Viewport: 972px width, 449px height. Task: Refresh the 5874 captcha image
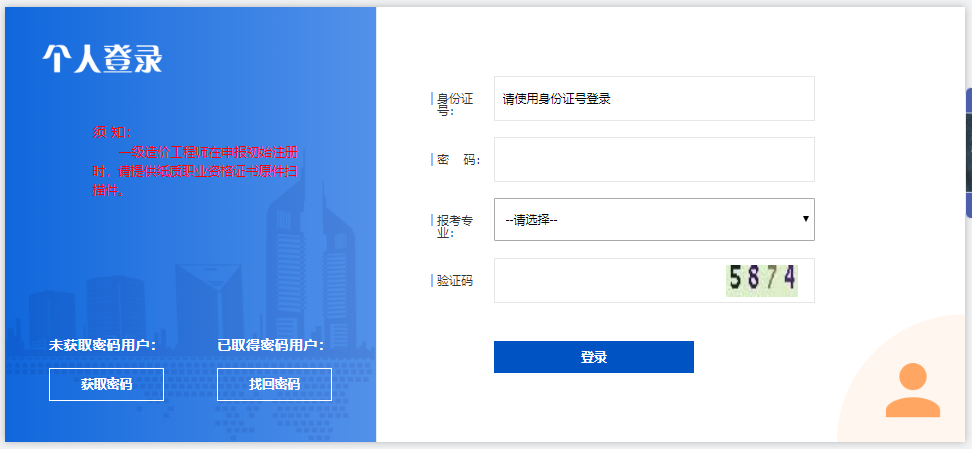762,279
